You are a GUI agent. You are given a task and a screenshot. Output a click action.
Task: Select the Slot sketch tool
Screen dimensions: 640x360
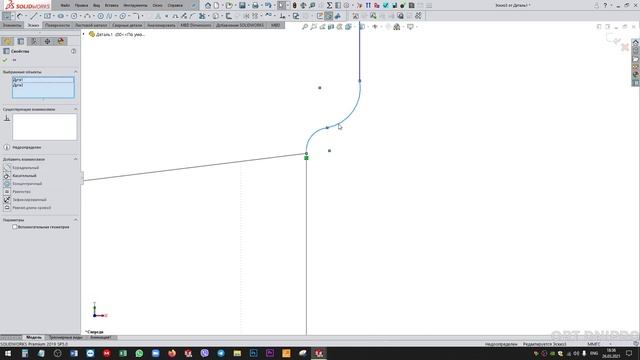click(x=60, y=16)
